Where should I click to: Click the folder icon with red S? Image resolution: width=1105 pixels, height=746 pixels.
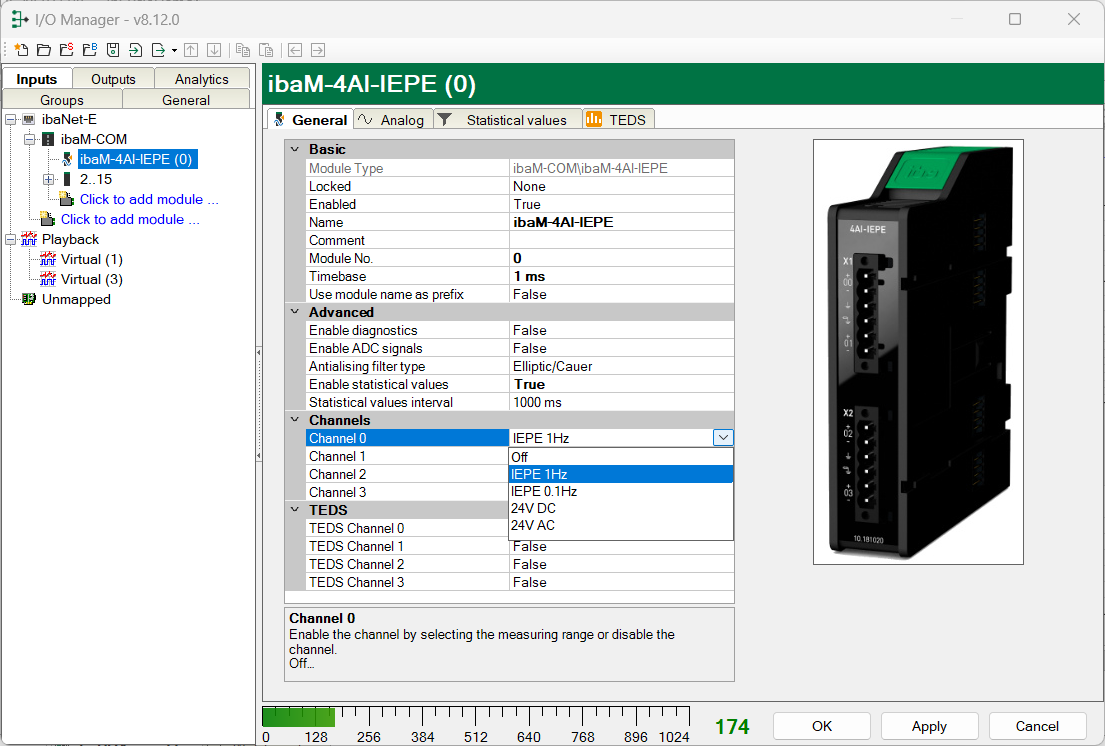pos(66,50)
